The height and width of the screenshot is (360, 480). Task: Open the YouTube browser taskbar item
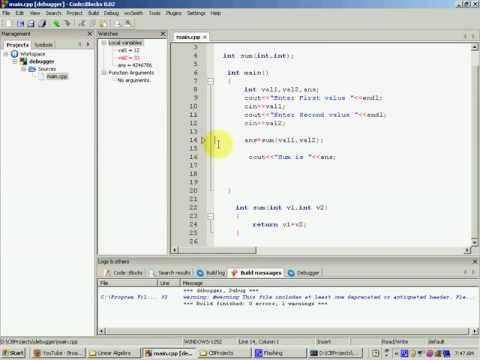57,353
